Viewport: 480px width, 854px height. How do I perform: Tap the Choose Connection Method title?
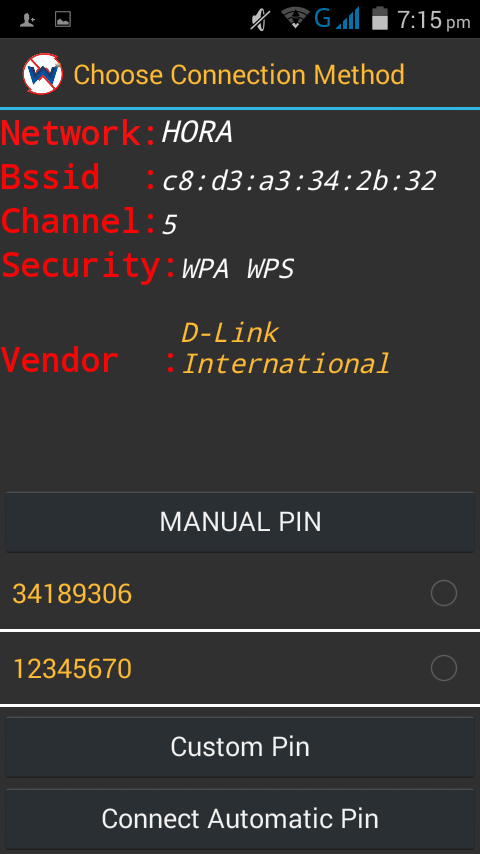point(239,75)
